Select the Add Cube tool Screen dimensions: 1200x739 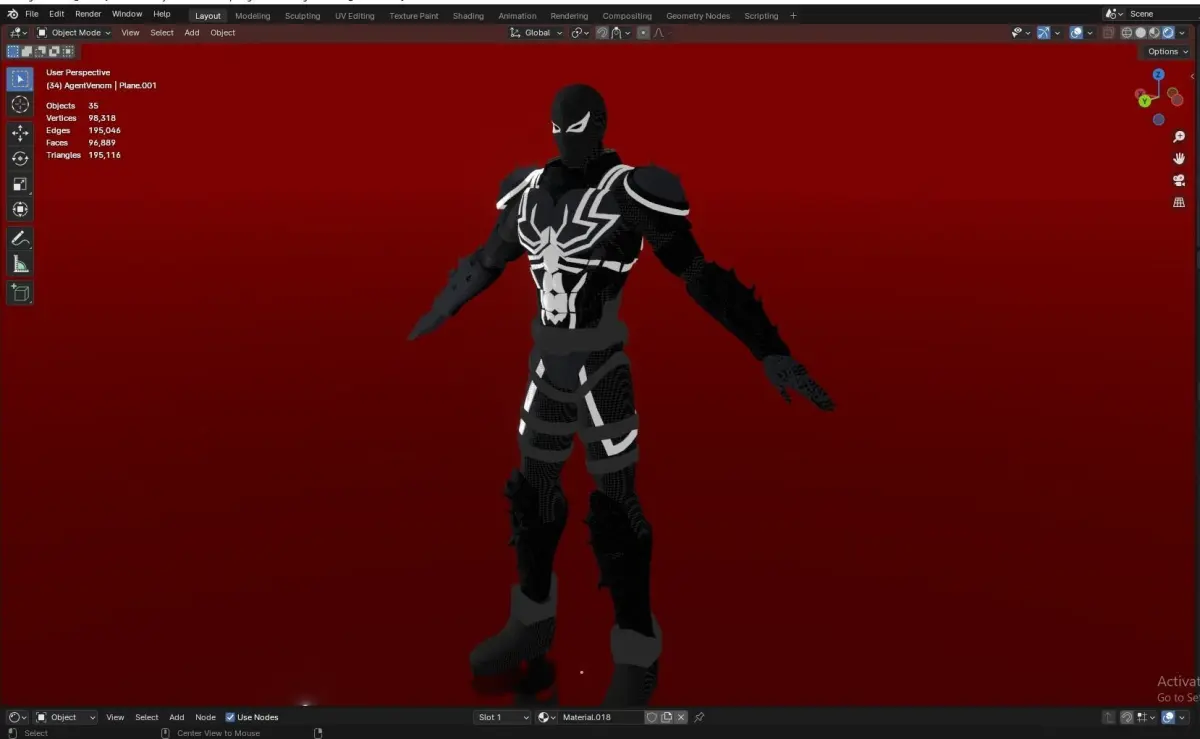point(20,293)
